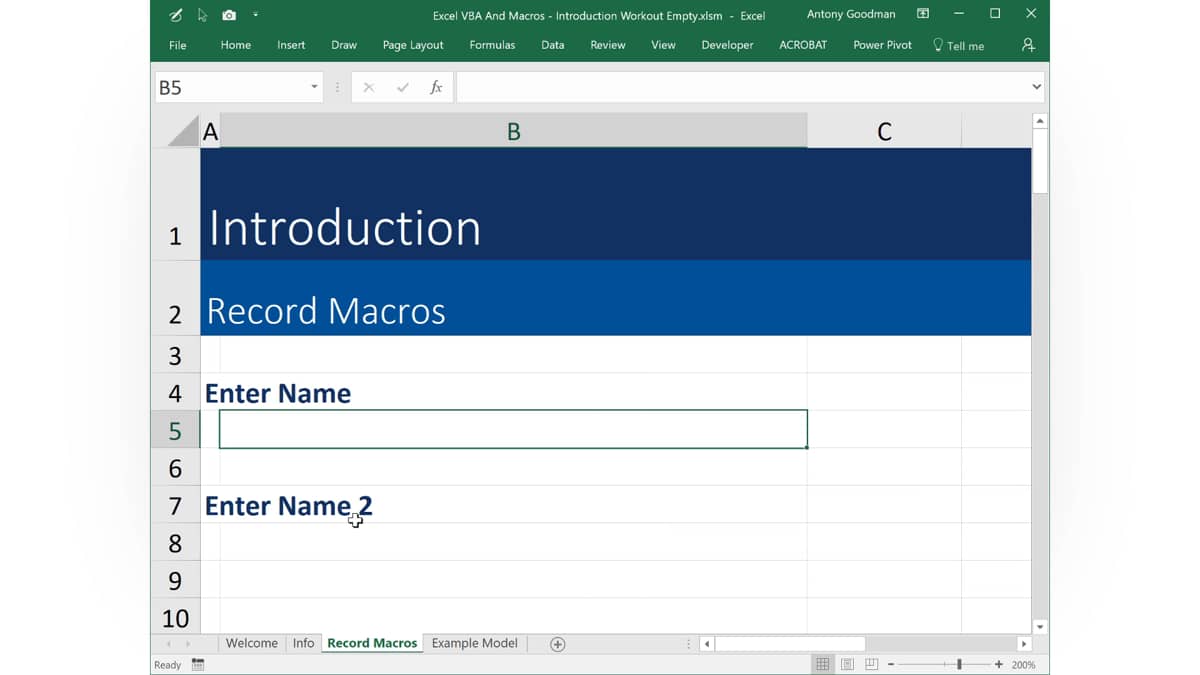Expand the Name Box dropdown arrow
1200x675 pixels.
315,87
